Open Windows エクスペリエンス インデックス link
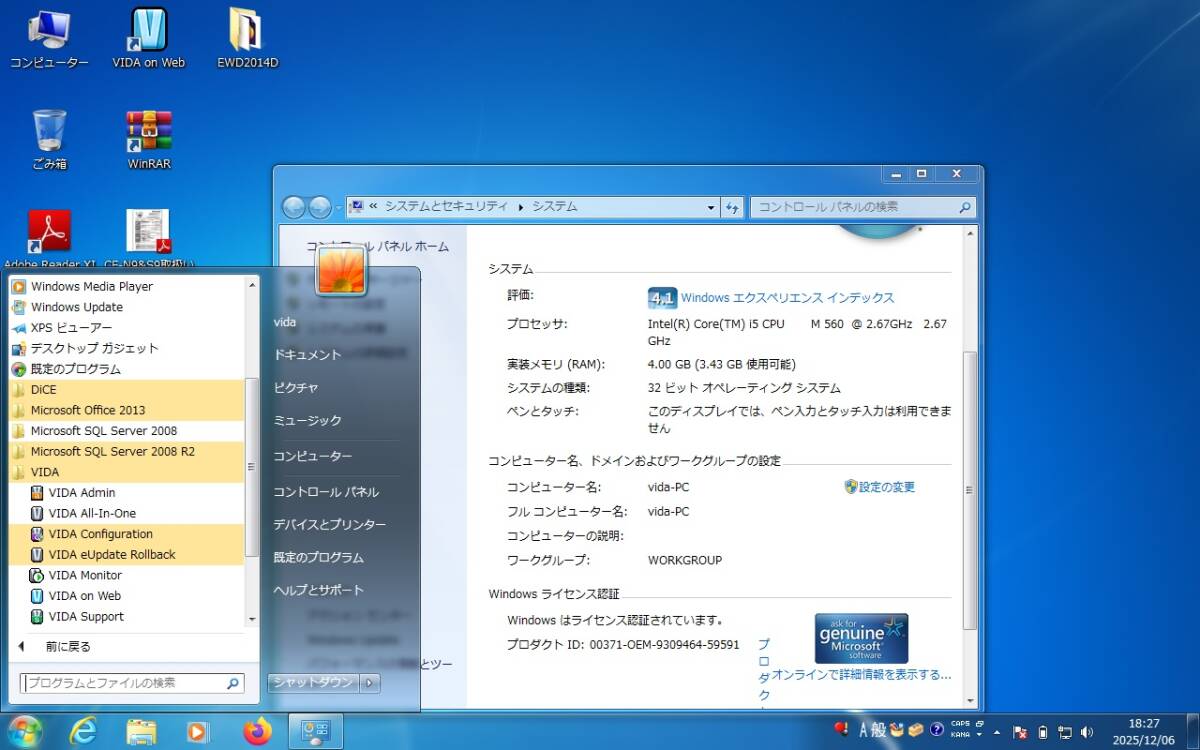Screen dimensions: 1200x750 [788, 298]
